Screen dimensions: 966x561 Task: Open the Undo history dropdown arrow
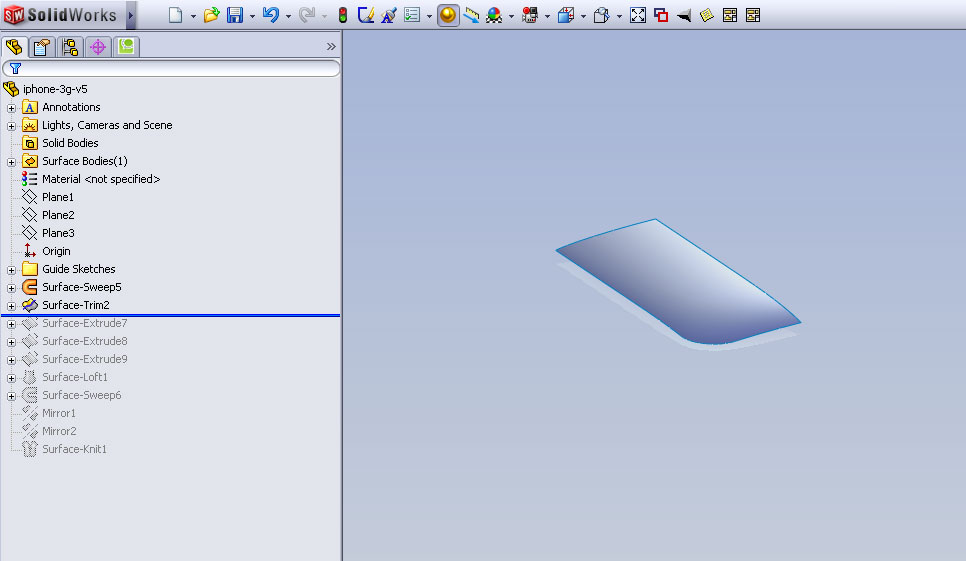(288, 16)
